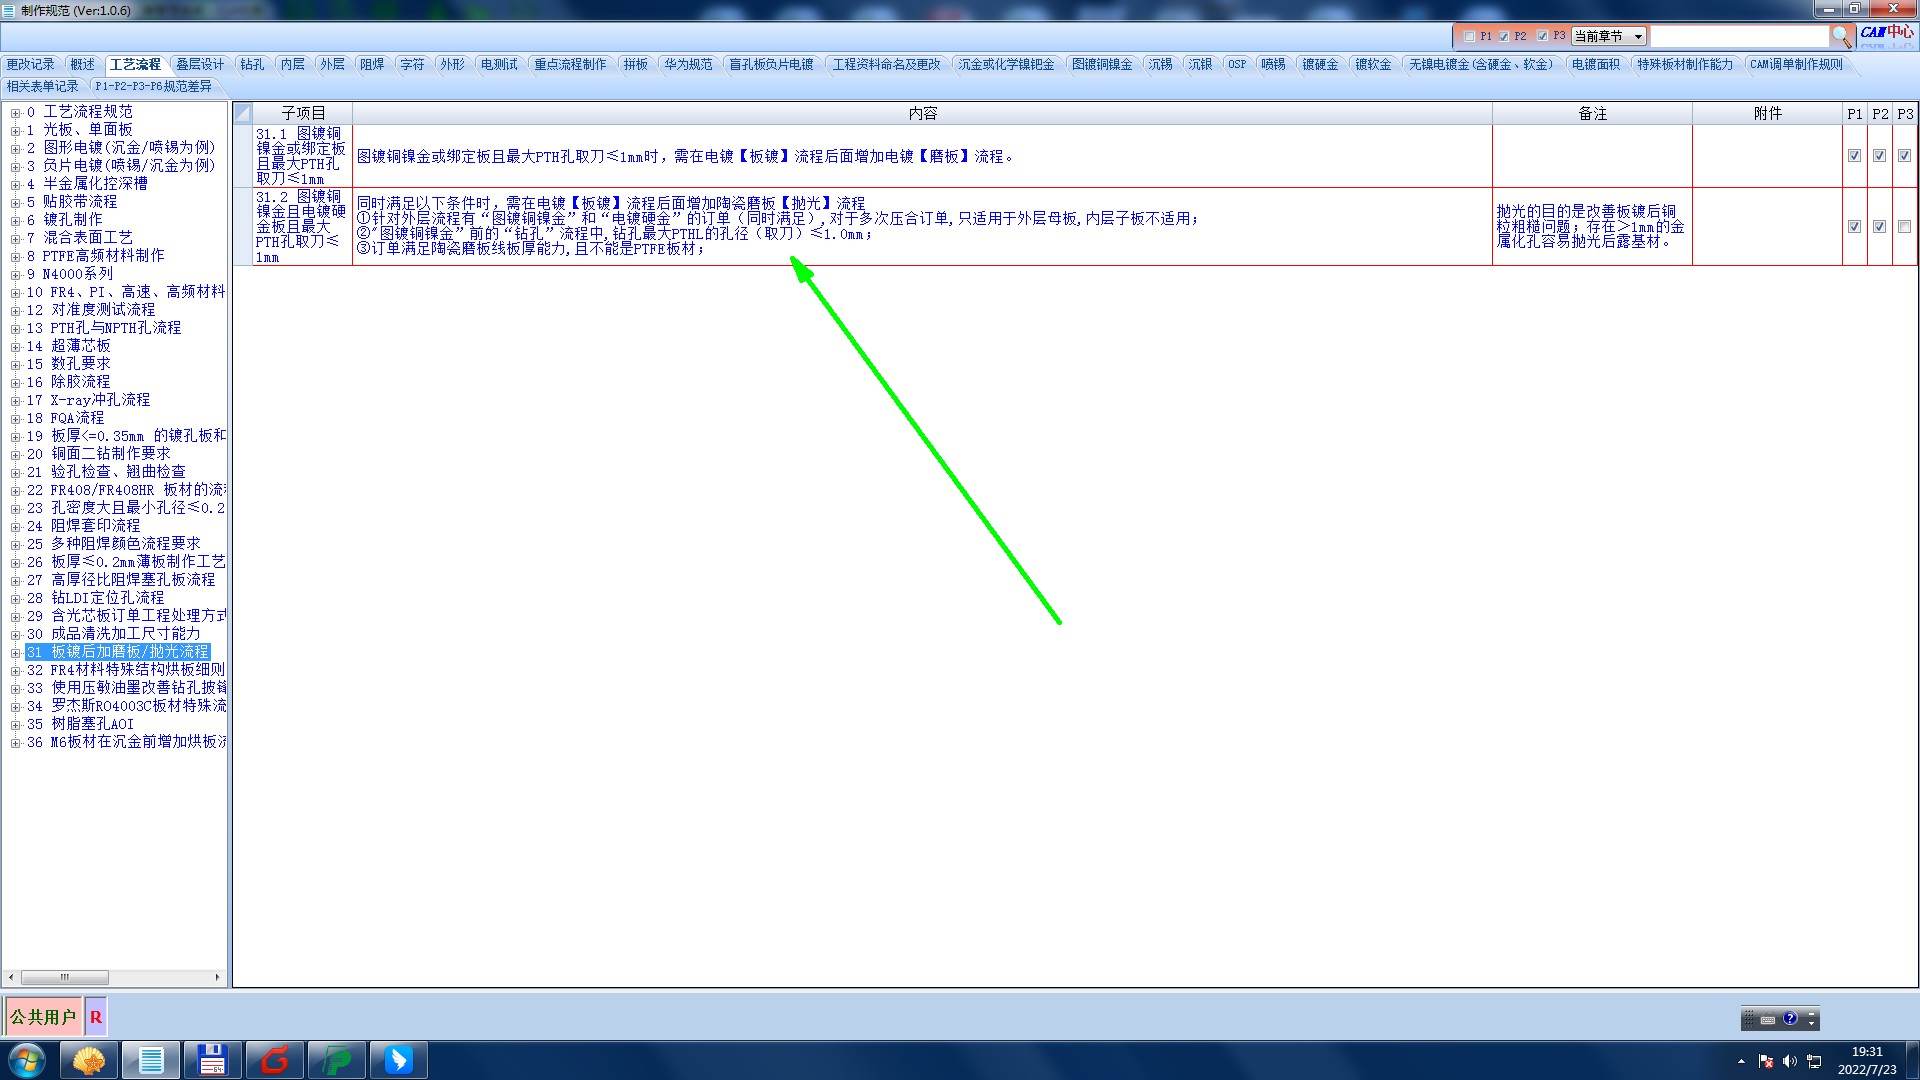
Task: Open the shell app in taskbar
Action: 89,1060
